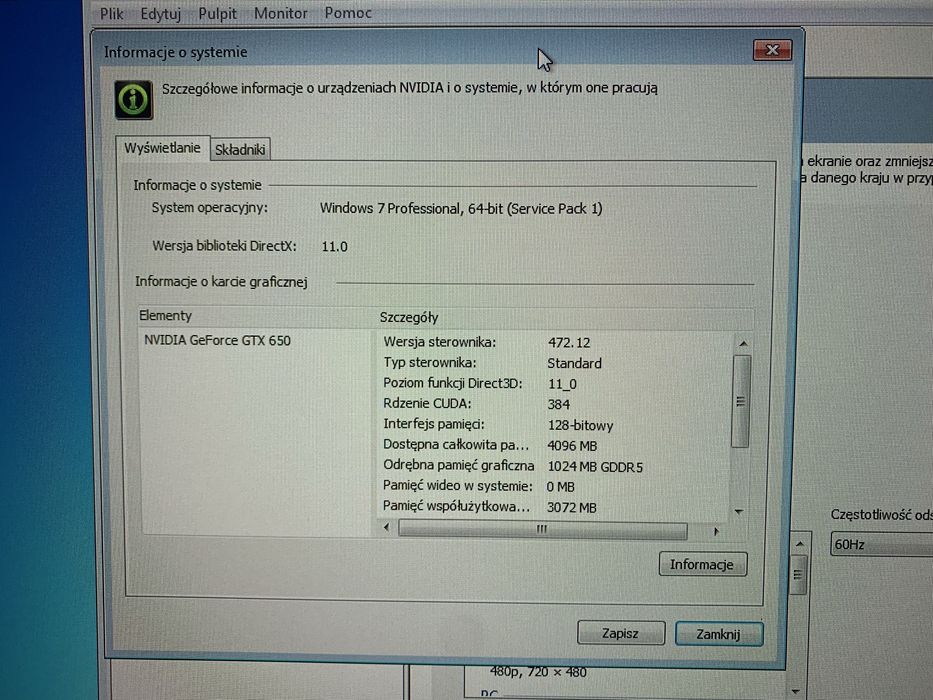The height and width of the screenshot is (700, 933).
Task: Click the horizontal scrollbar thumb
Action: click(543, 530)
